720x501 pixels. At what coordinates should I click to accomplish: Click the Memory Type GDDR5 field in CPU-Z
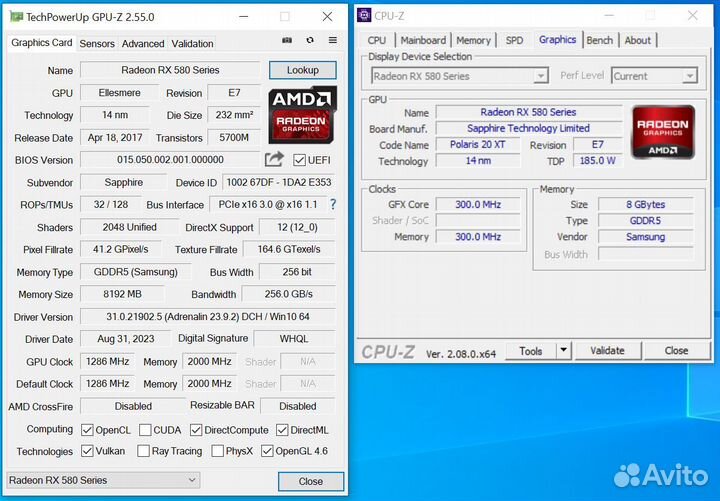(646, 220)
